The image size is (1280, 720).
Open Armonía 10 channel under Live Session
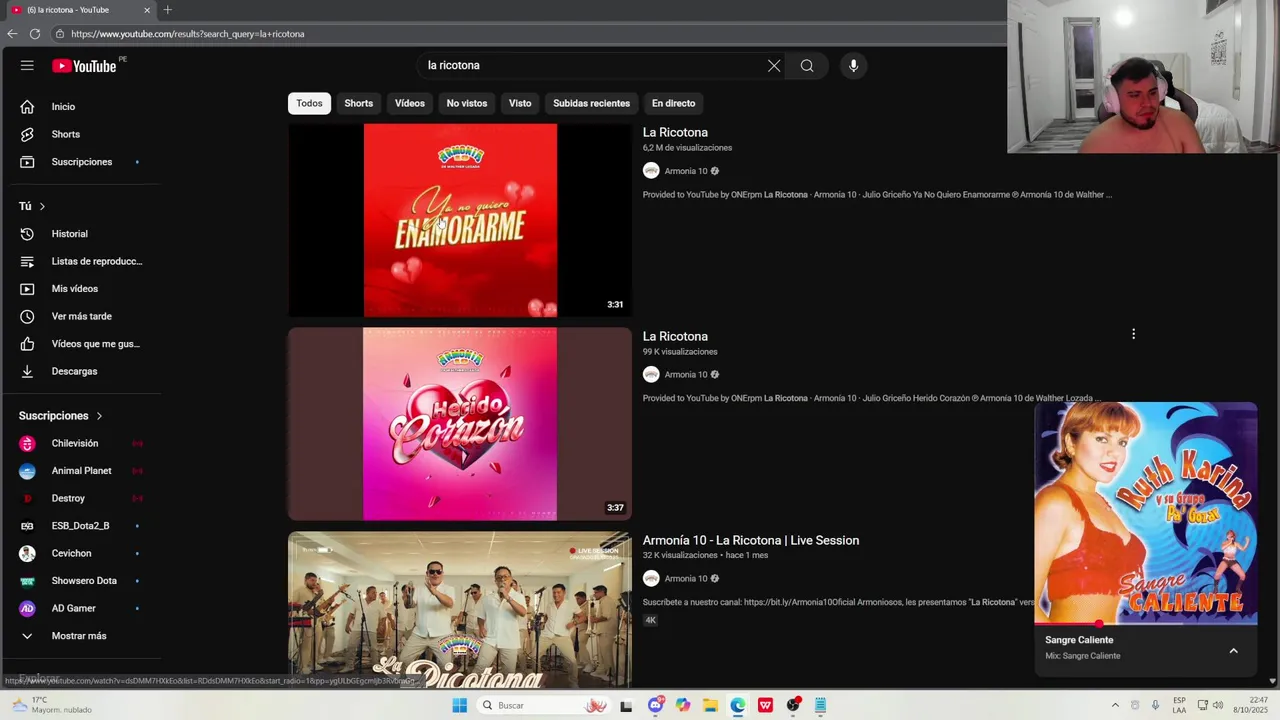(686, 578)
